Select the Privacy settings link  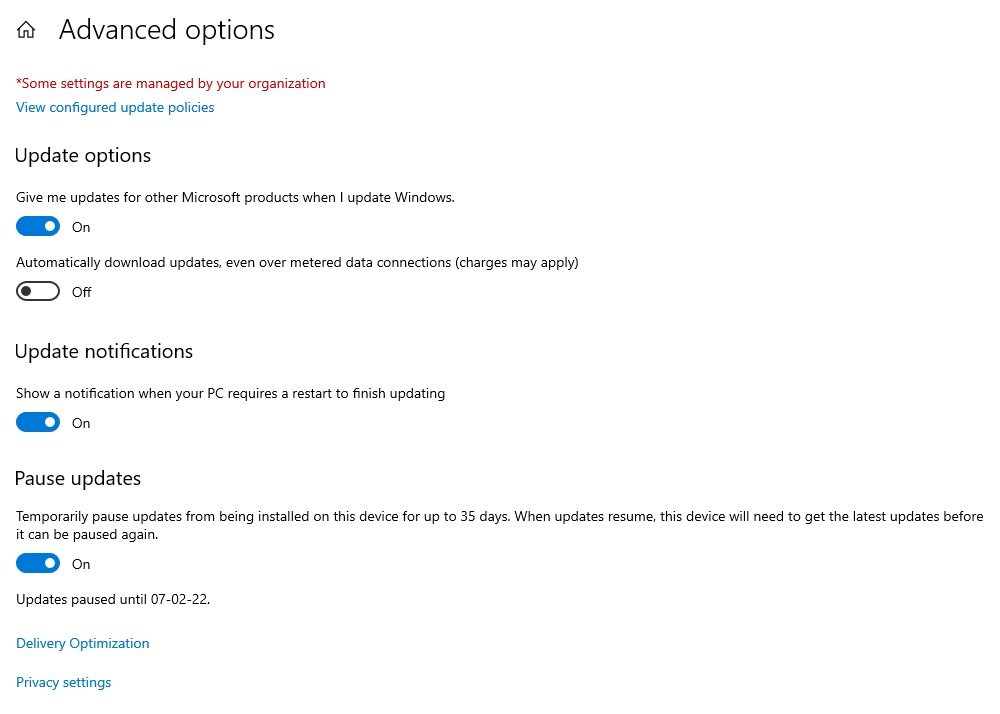pyautogui.click(x=63, y=682)
